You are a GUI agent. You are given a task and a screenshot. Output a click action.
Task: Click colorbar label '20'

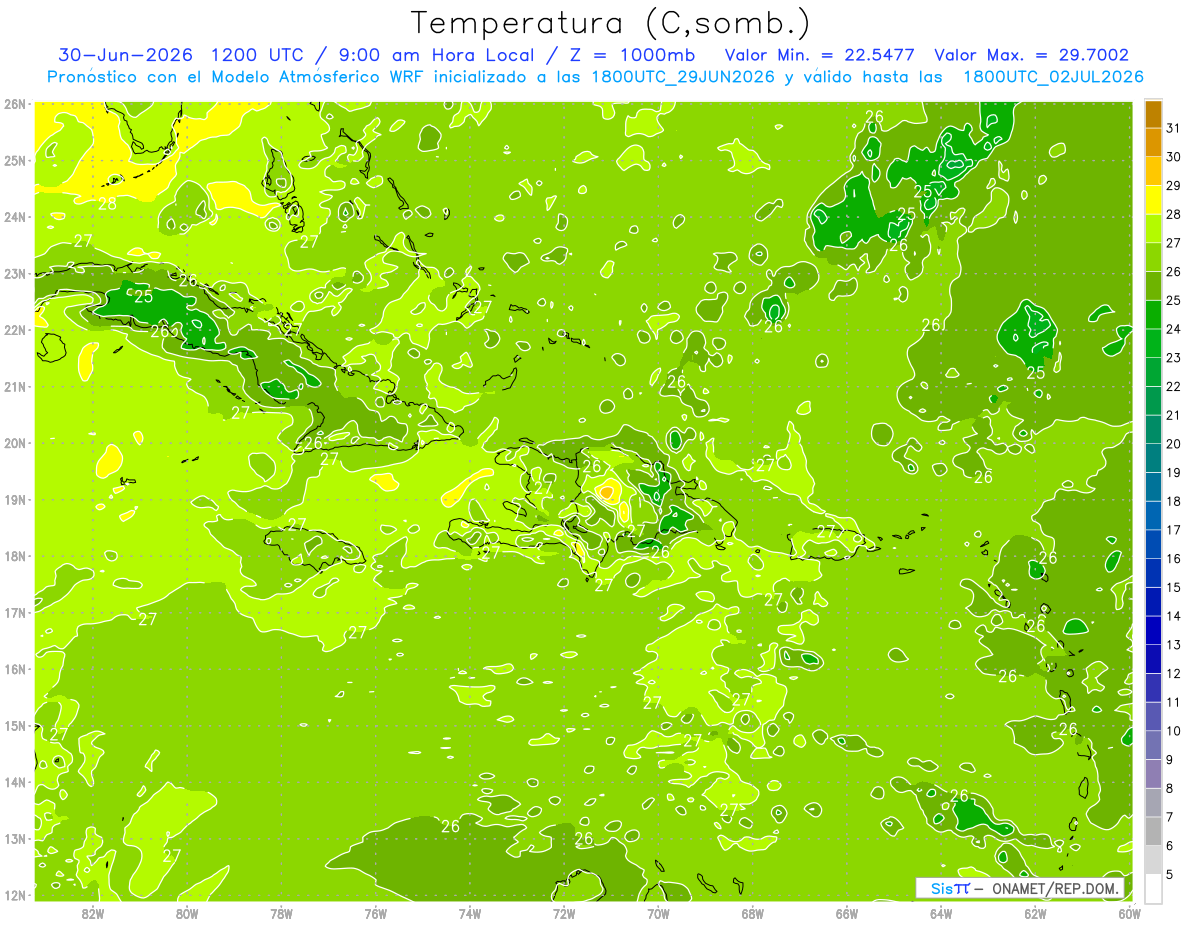[1174, 444]
